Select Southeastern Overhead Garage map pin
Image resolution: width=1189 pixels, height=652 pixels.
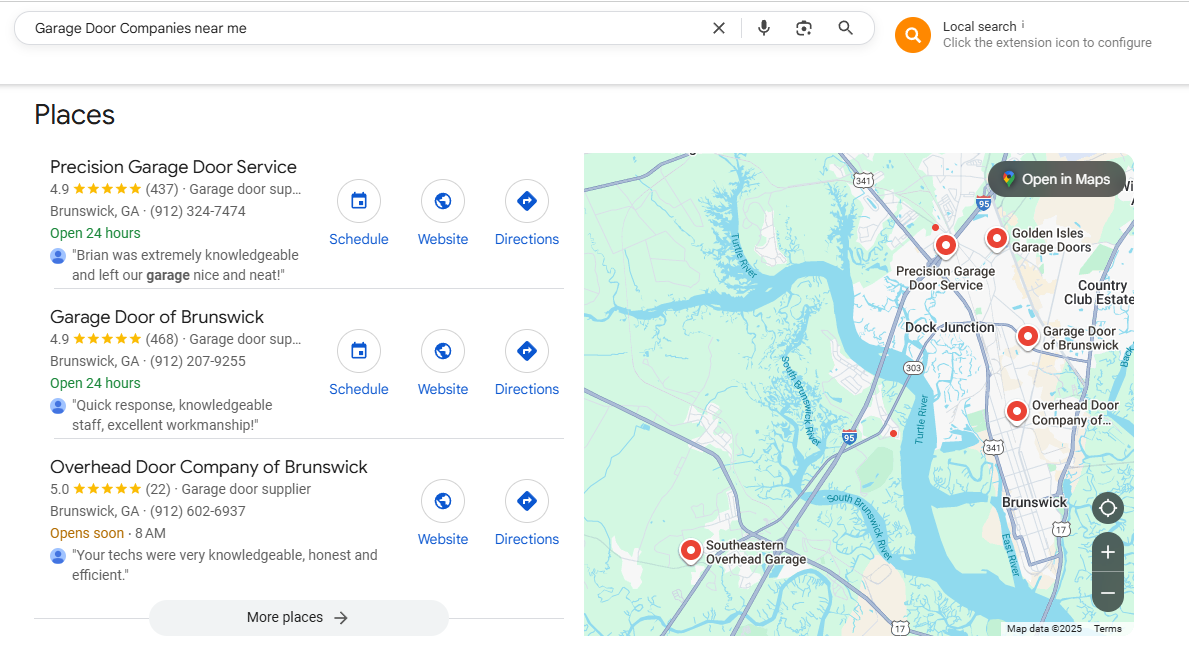[x=690, y=549]
